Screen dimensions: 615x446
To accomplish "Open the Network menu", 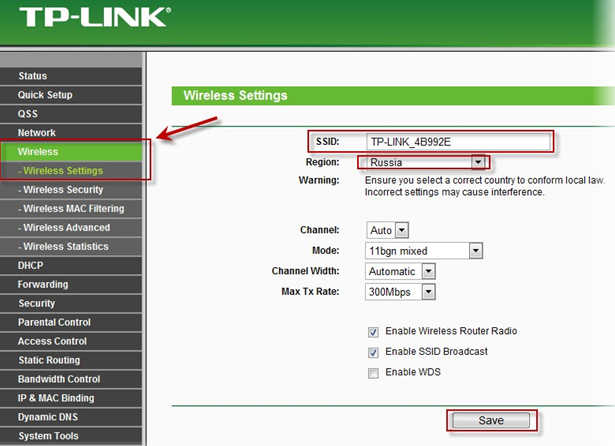I will 71,133.
